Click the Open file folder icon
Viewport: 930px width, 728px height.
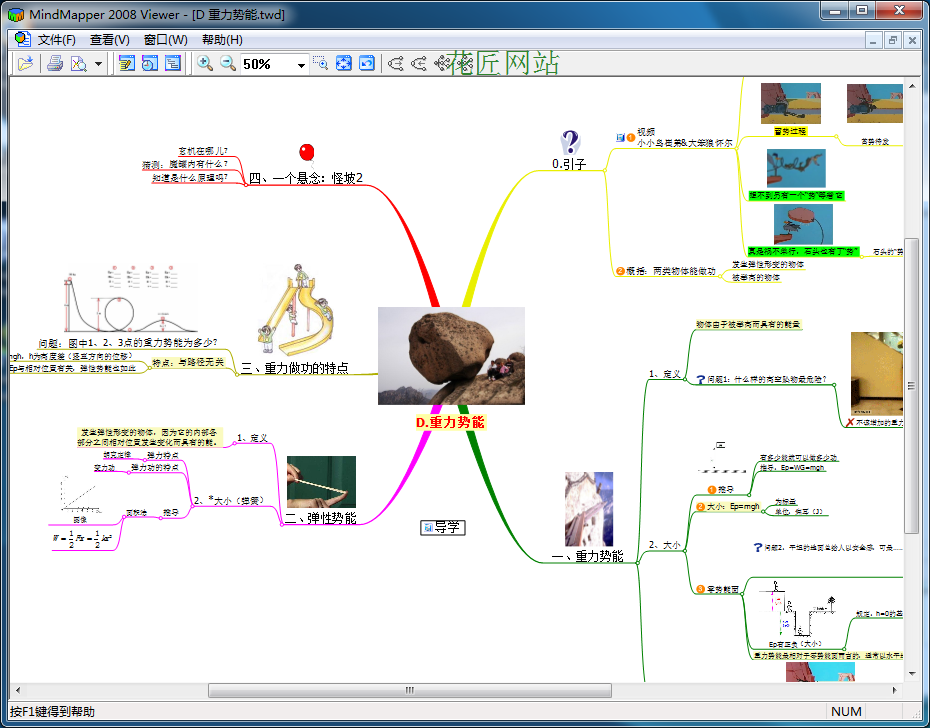25,64
